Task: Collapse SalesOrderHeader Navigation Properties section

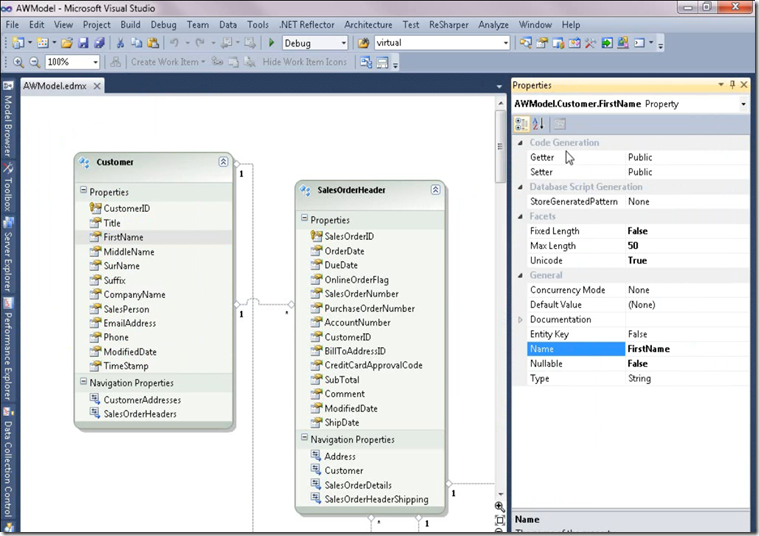Action: tap(304, 437)
